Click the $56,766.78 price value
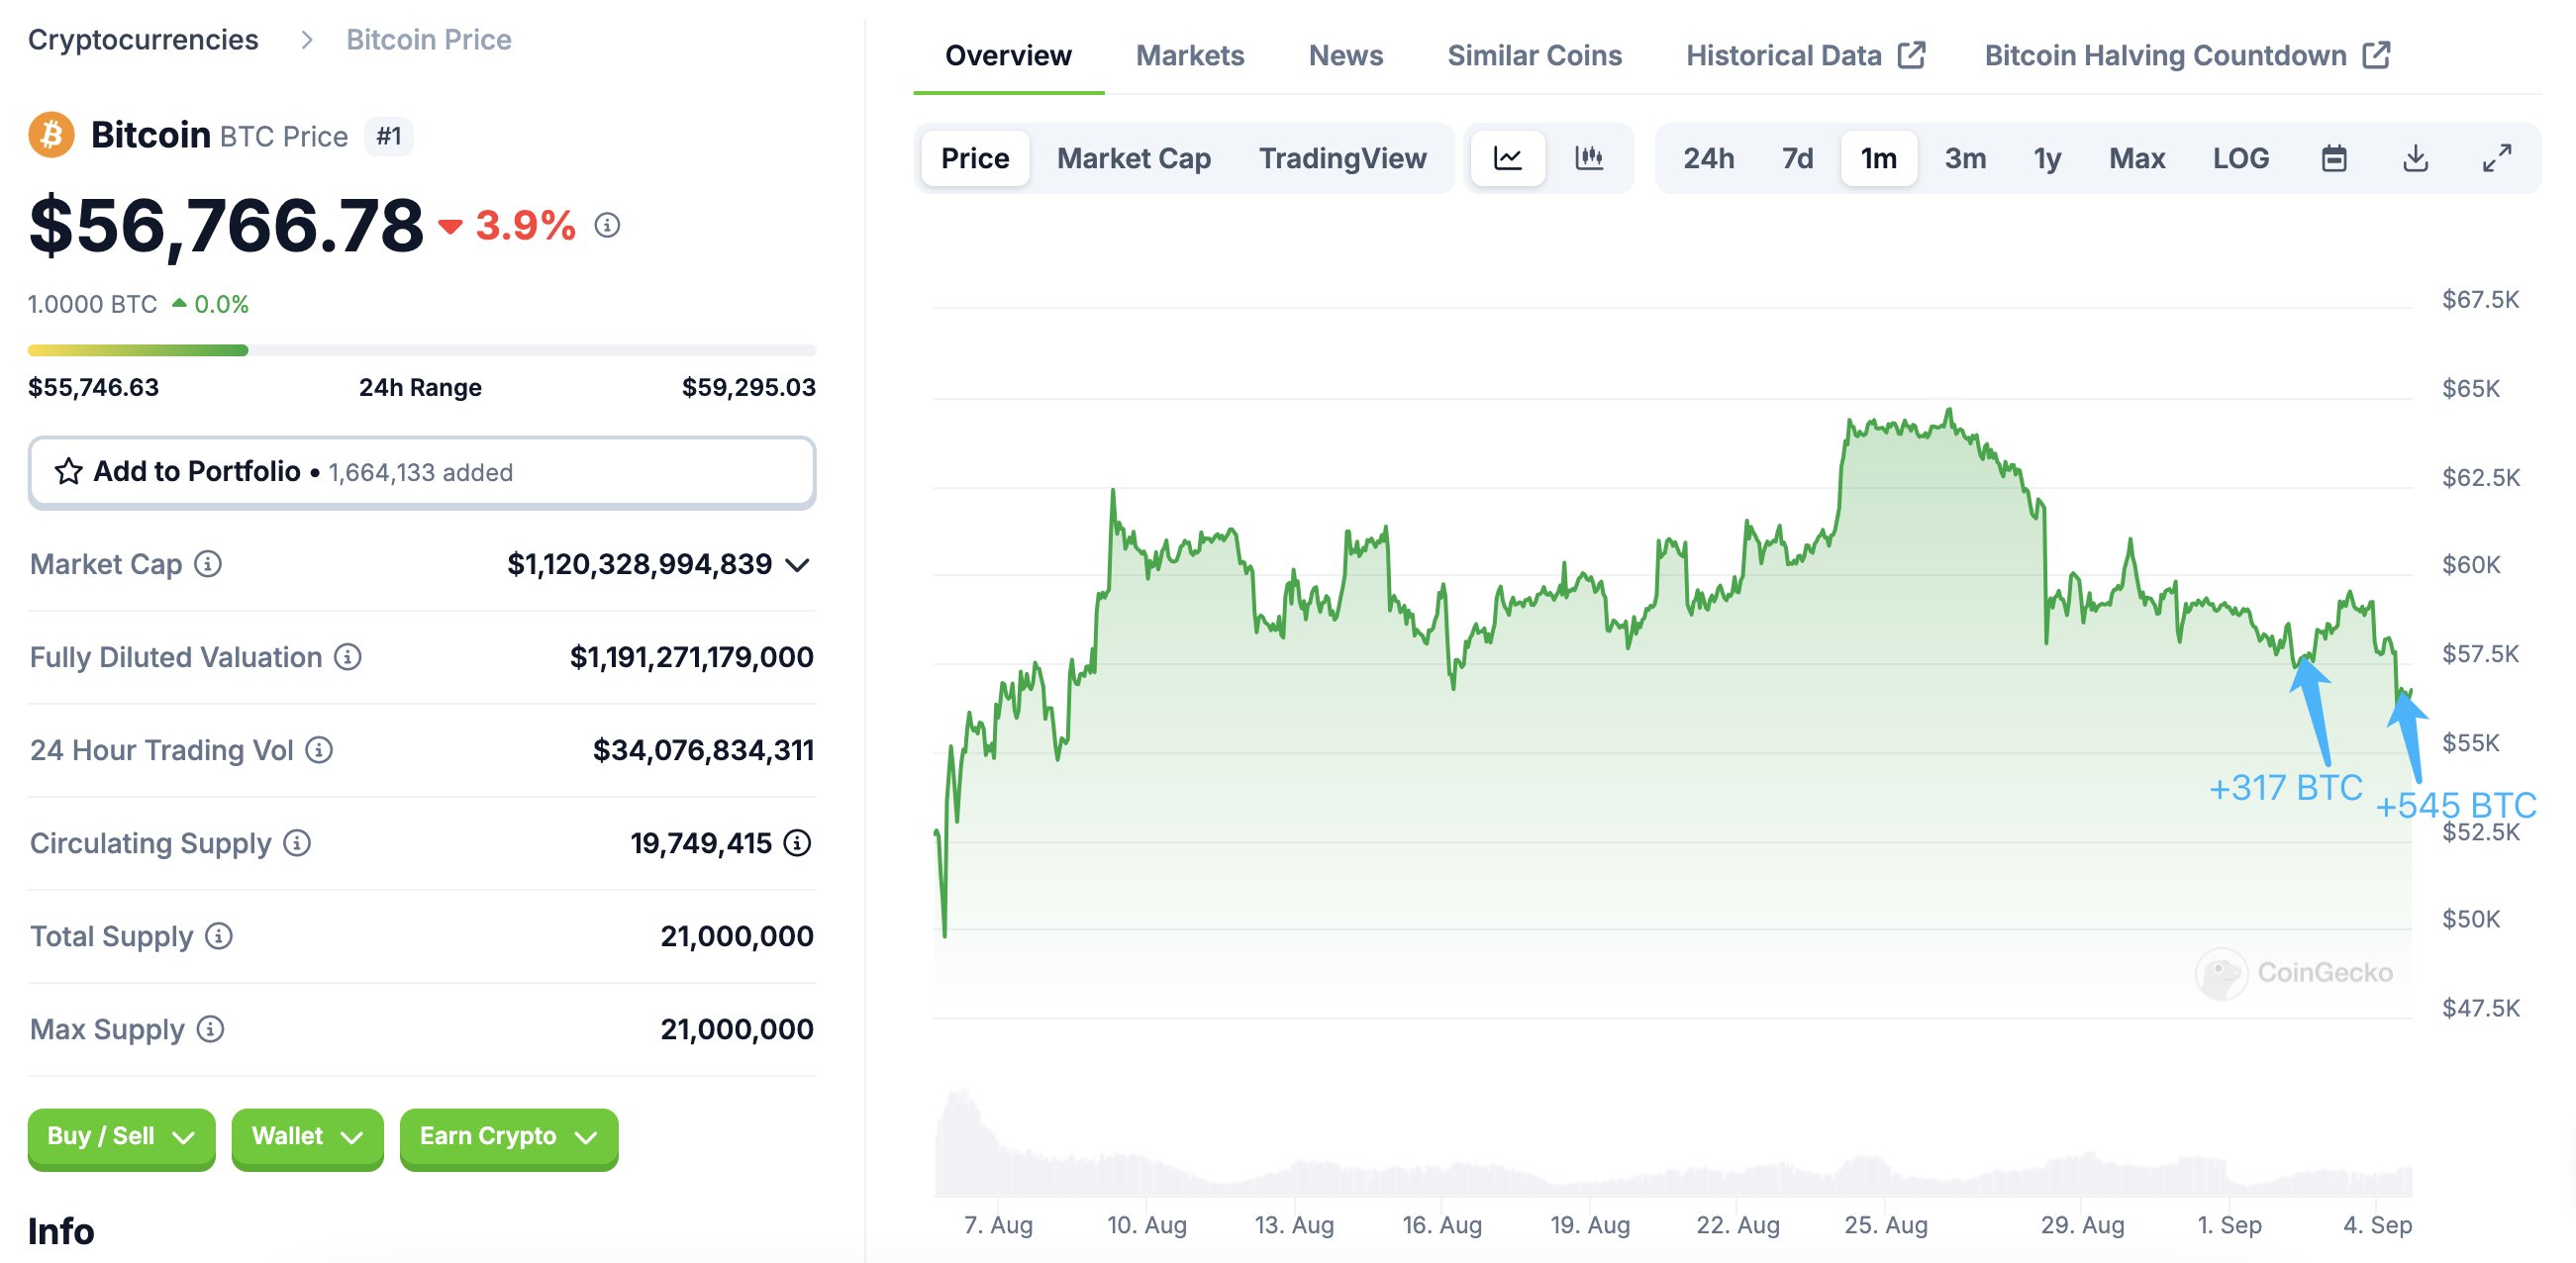The width and height of the screenshot is (2576, 1263). 226,226
